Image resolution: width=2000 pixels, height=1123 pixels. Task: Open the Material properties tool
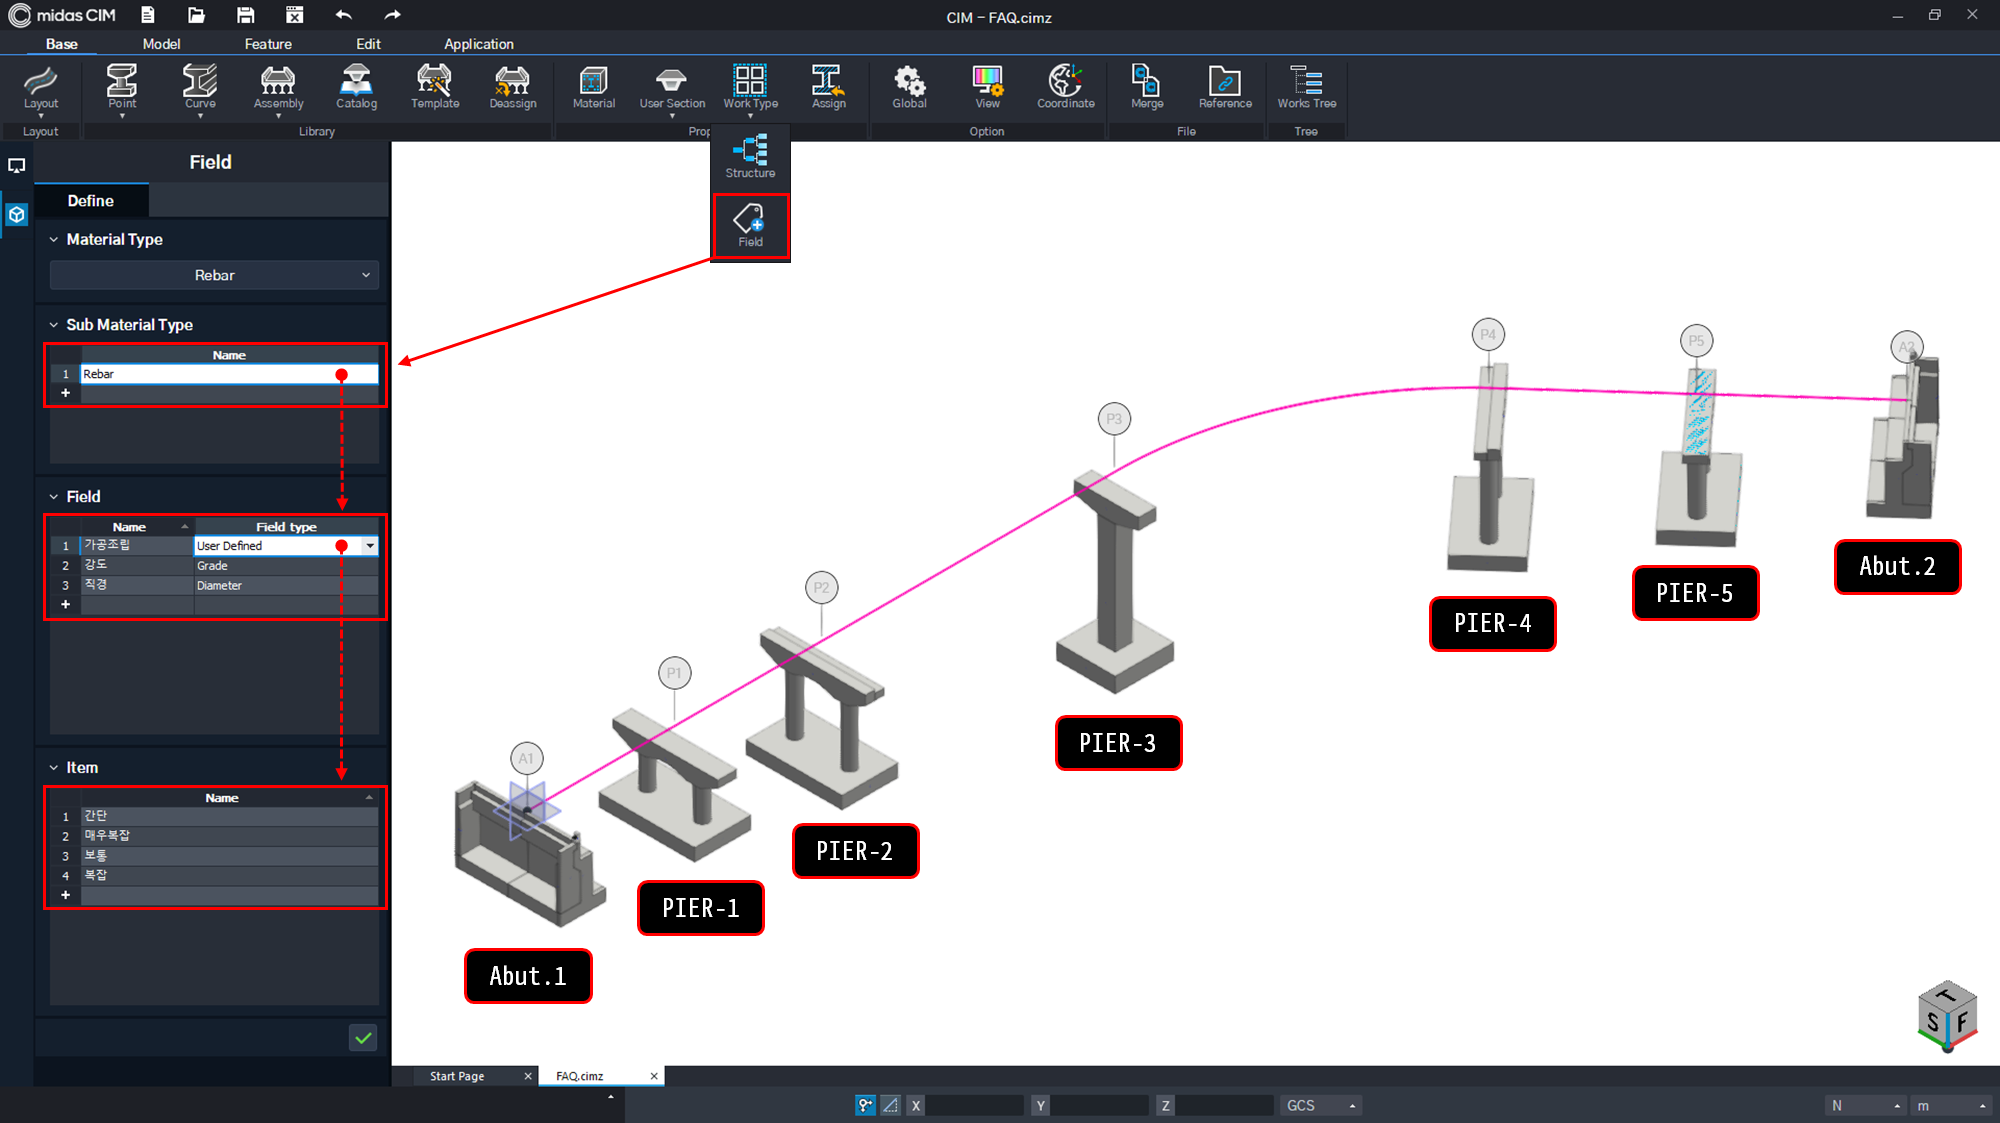[x=594, y=87]
